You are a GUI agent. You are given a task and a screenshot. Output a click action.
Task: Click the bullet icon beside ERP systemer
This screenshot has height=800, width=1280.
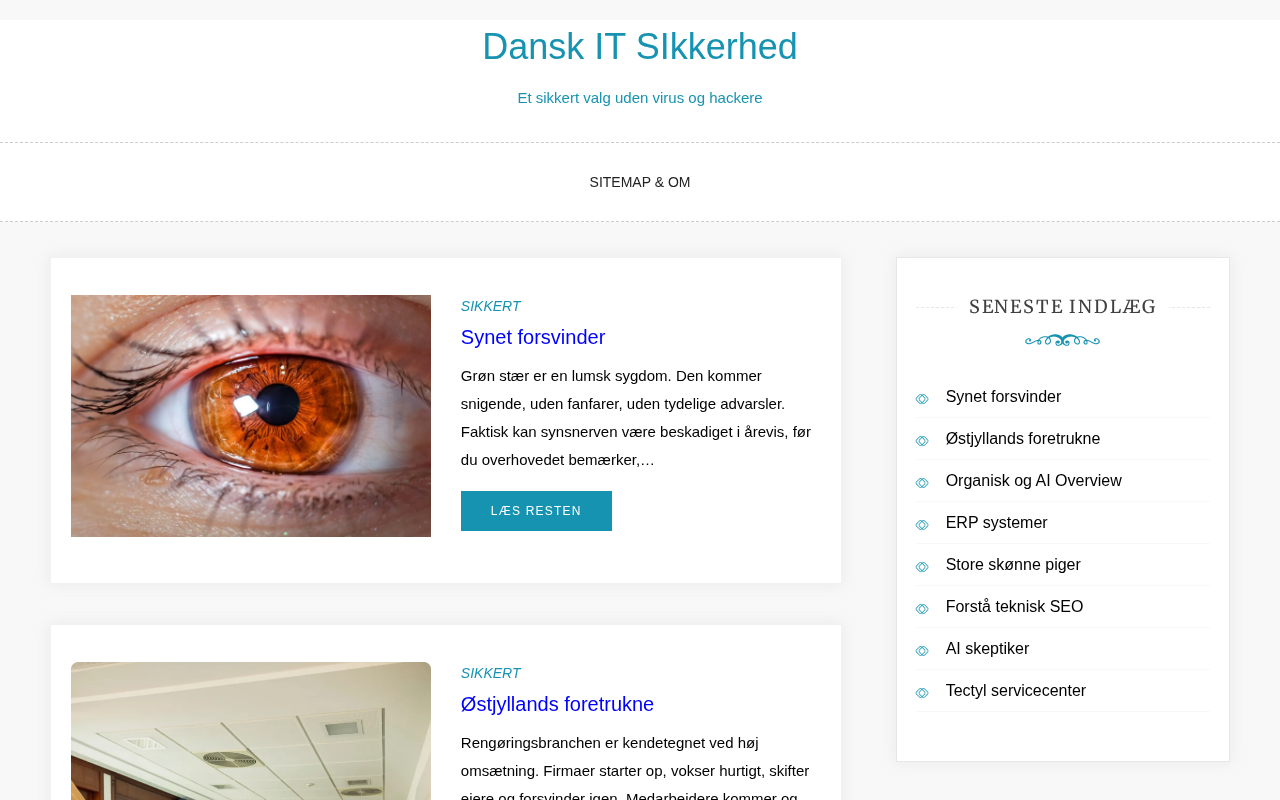[922, 525]
